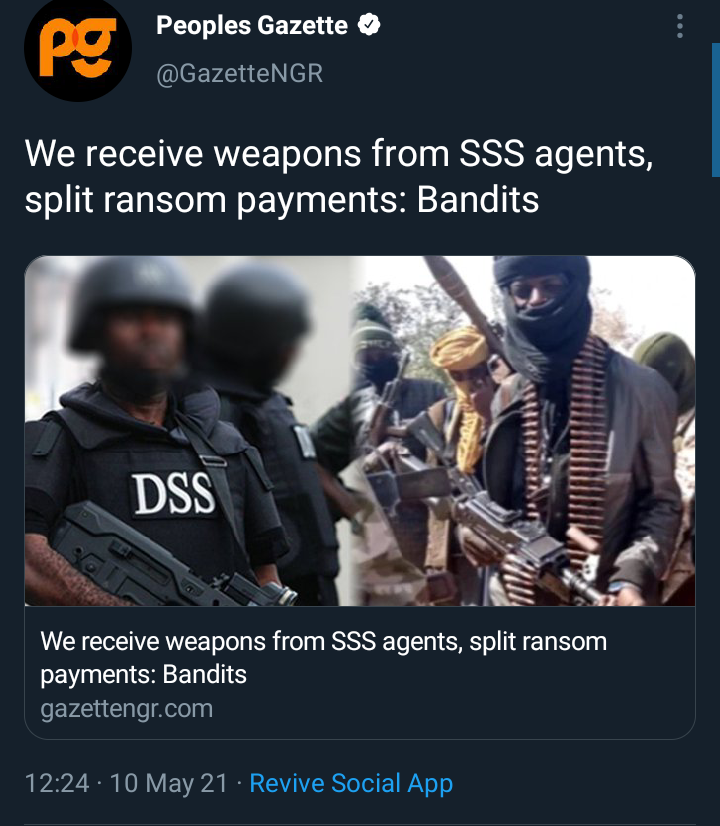Screen dimensions: 720x826
Task: Click the verified badge beside Peoples Gazette
Action: 369,25
